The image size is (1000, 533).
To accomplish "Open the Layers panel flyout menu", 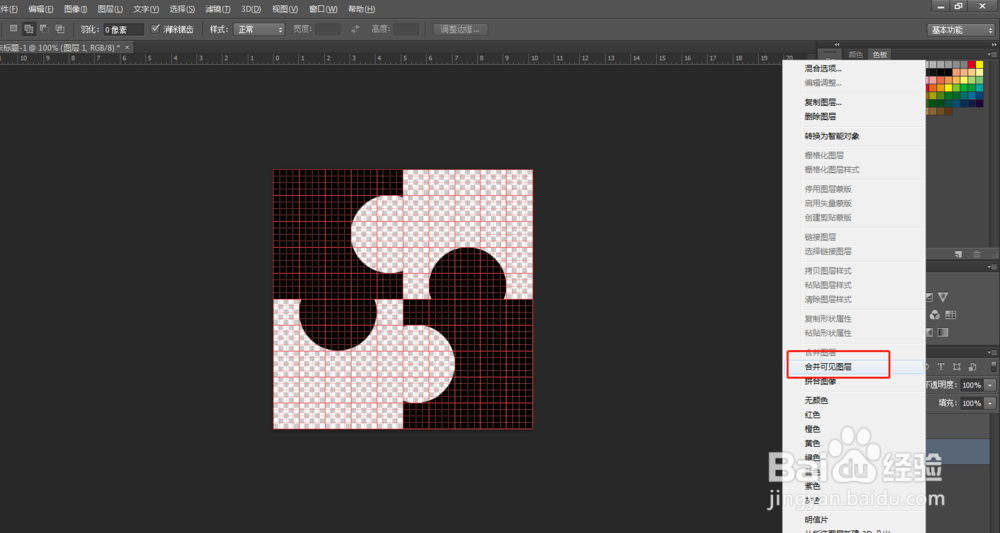I will tap(992, 353).
